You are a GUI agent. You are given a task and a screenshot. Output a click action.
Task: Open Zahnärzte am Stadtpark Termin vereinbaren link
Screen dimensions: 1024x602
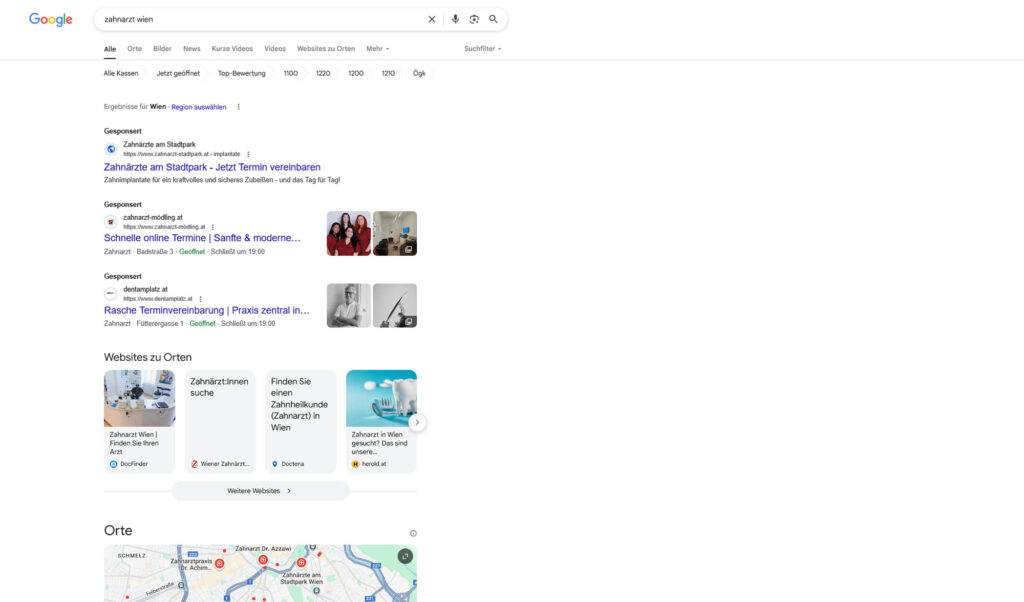click(212, 167)
